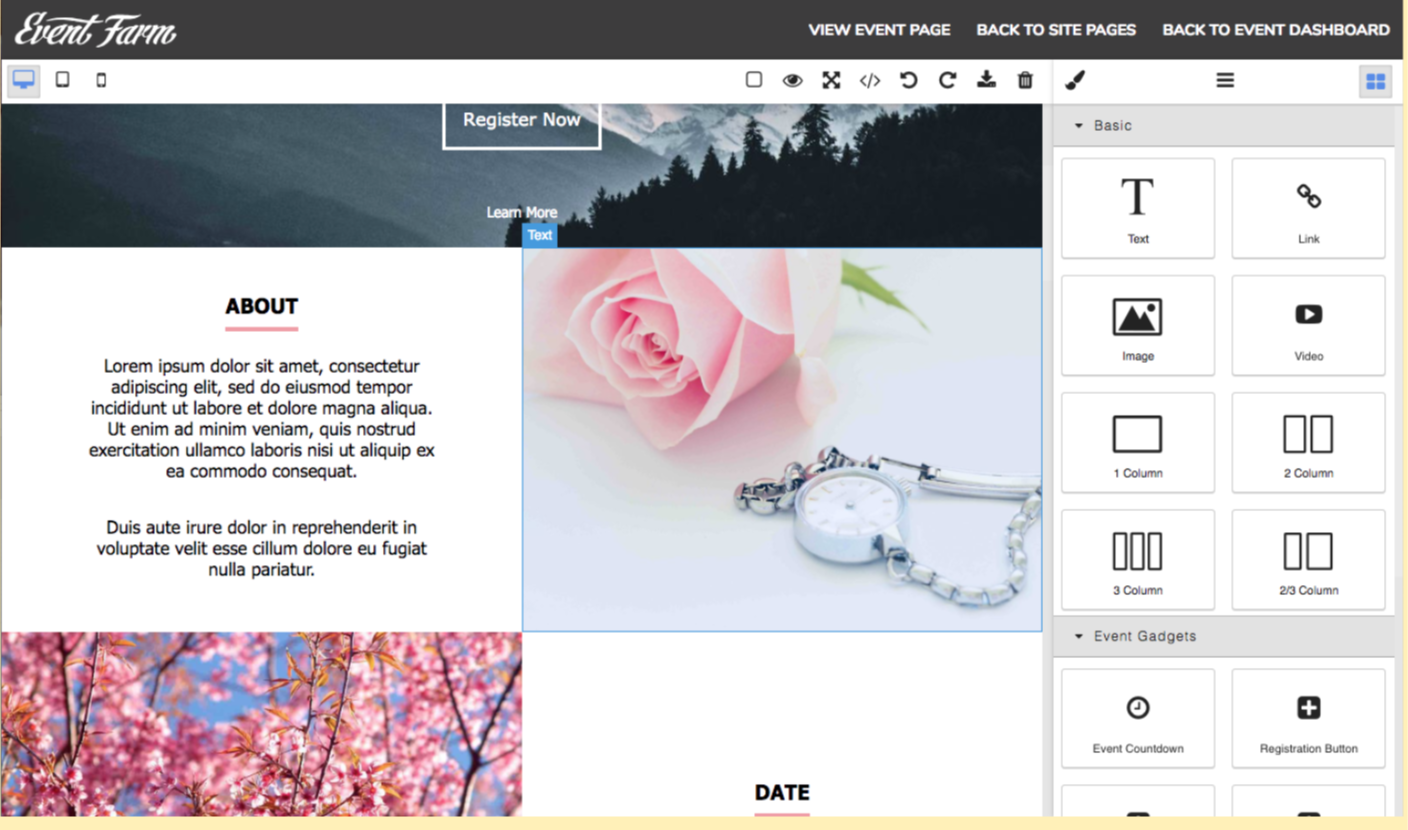Image resolution: width=1408 pixels, height=830 pixels.
Task: Open the layer manager hamburger tab
Action: click(1225, 80)
